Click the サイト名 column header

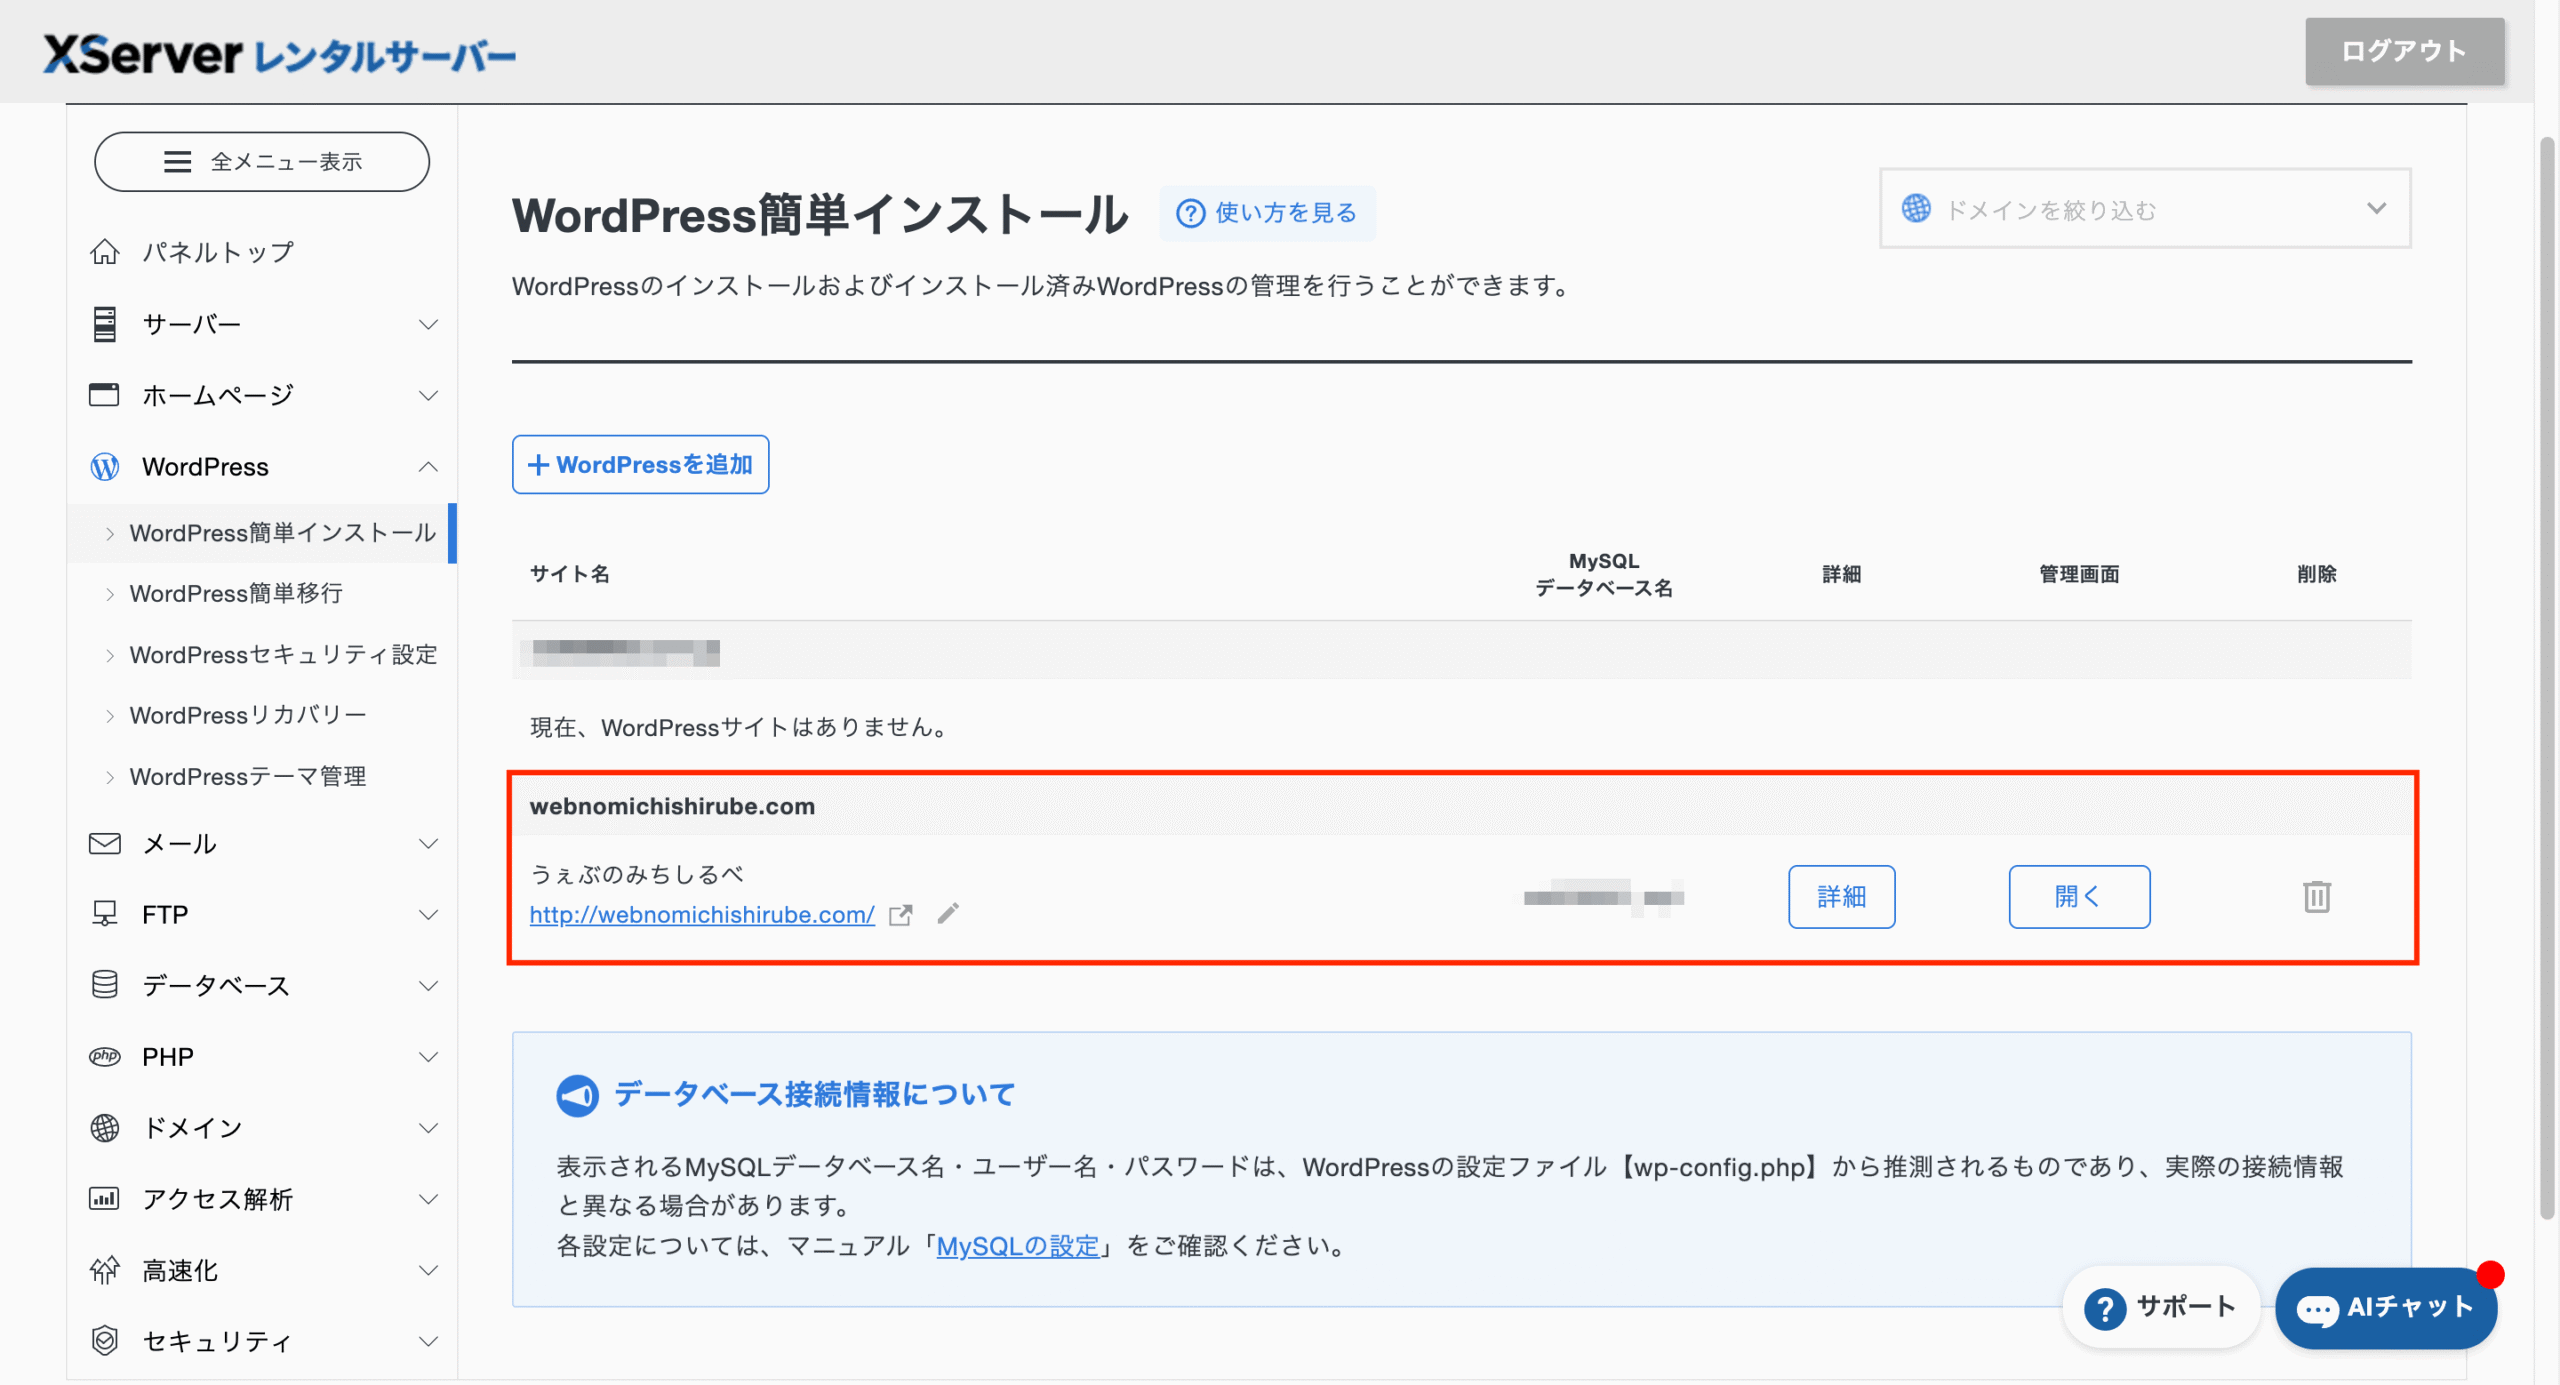(570, 574)
